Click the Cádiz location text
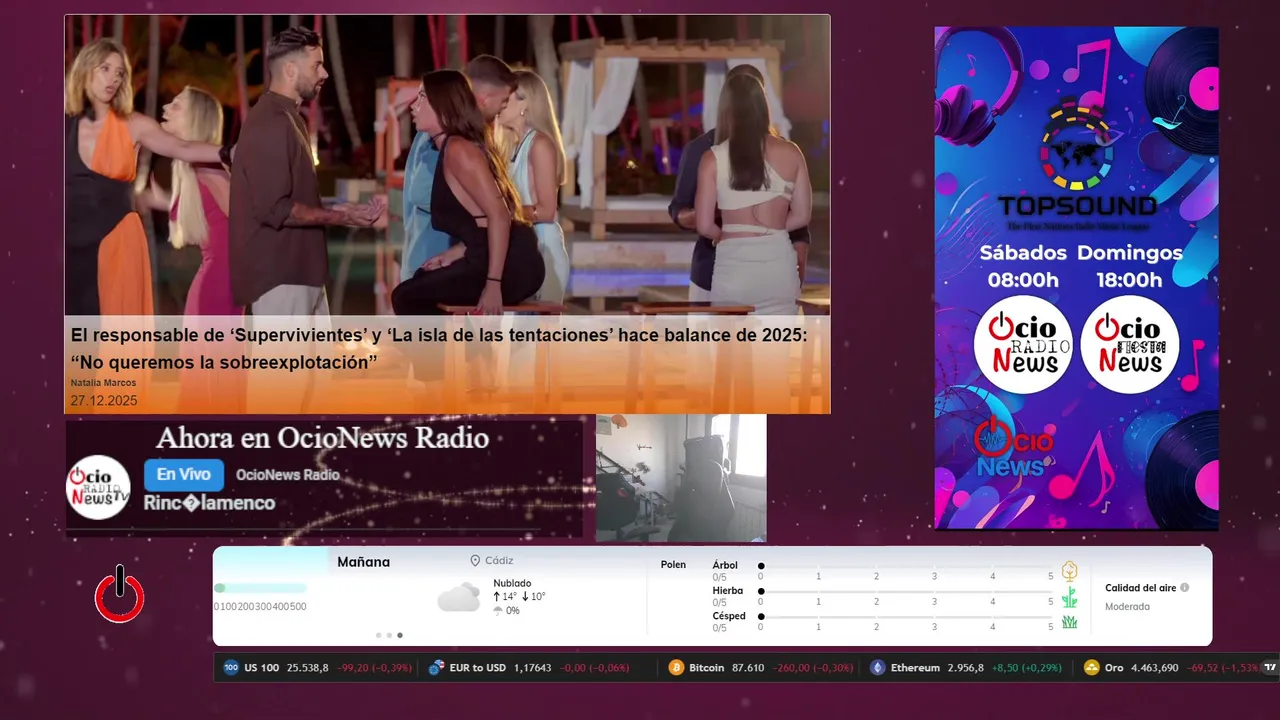1280x720 pixels. 499,561
